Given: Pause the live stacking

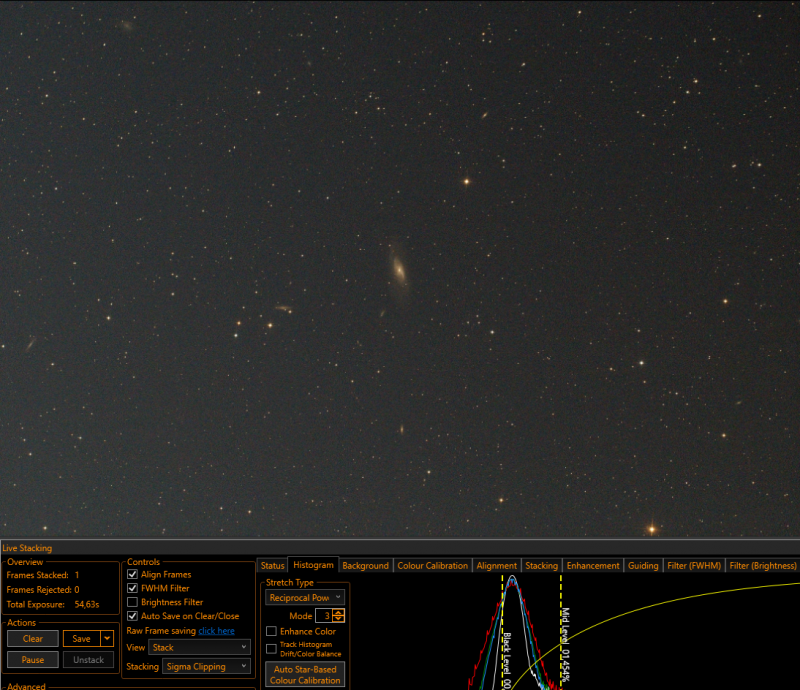Looking at the screenshot, I should point(33,659).
